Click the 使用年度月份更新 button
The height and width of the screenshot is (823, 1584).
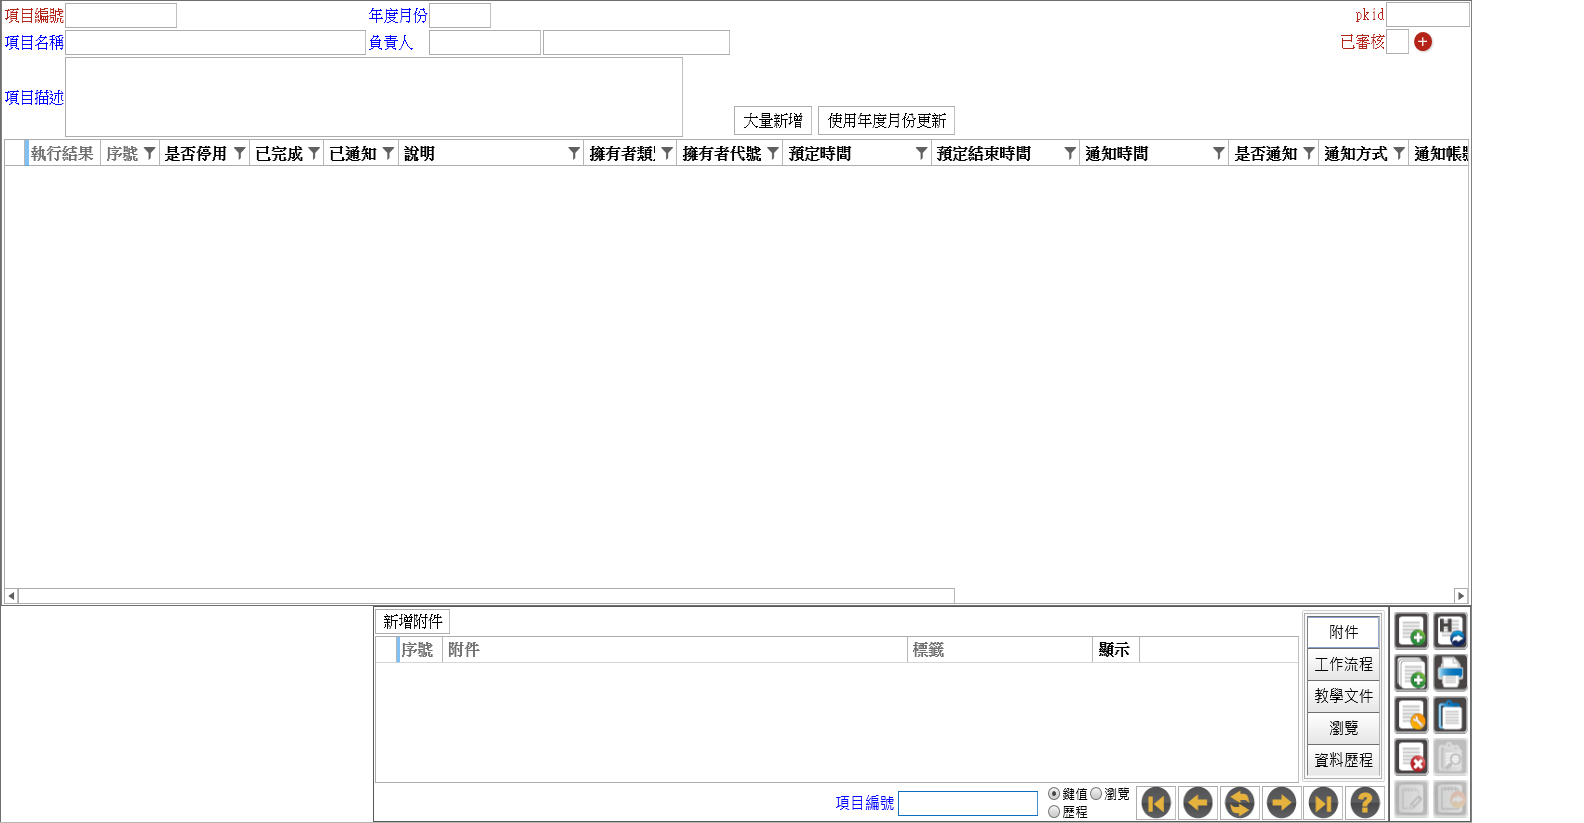pos(887,120)
